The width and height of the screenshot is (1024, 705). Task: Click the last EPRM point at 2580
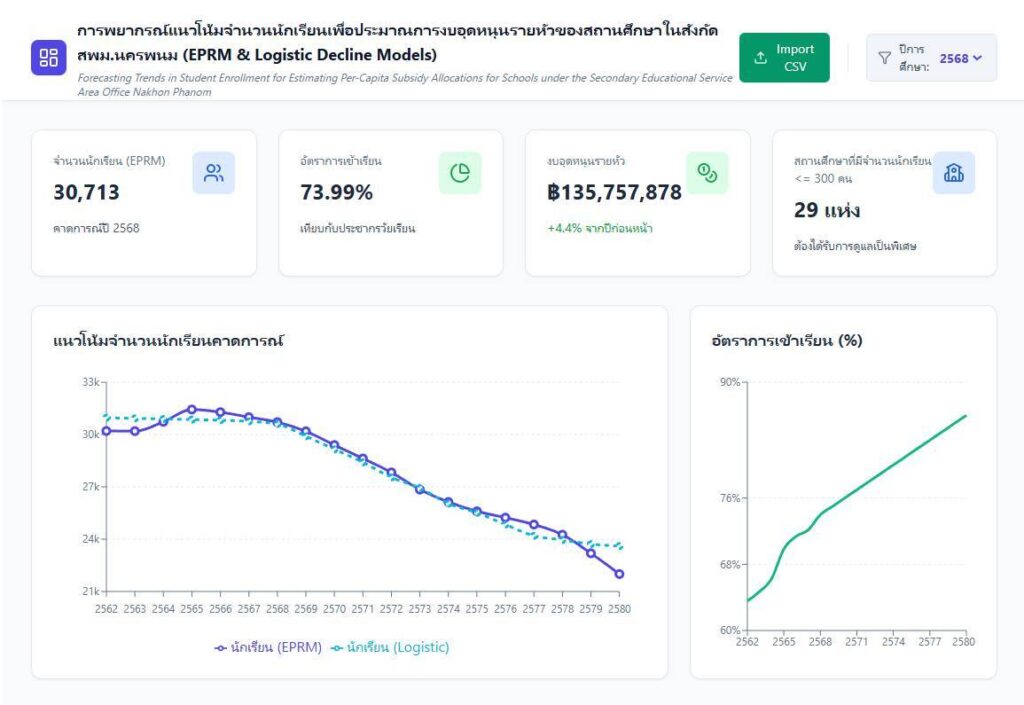(x=620, y=574)
